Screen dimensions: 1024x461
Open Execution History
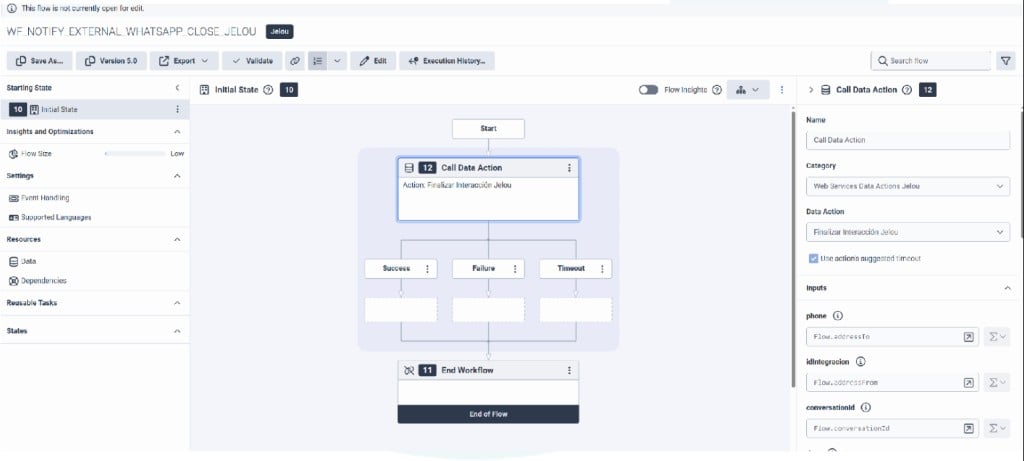(447, 61)
